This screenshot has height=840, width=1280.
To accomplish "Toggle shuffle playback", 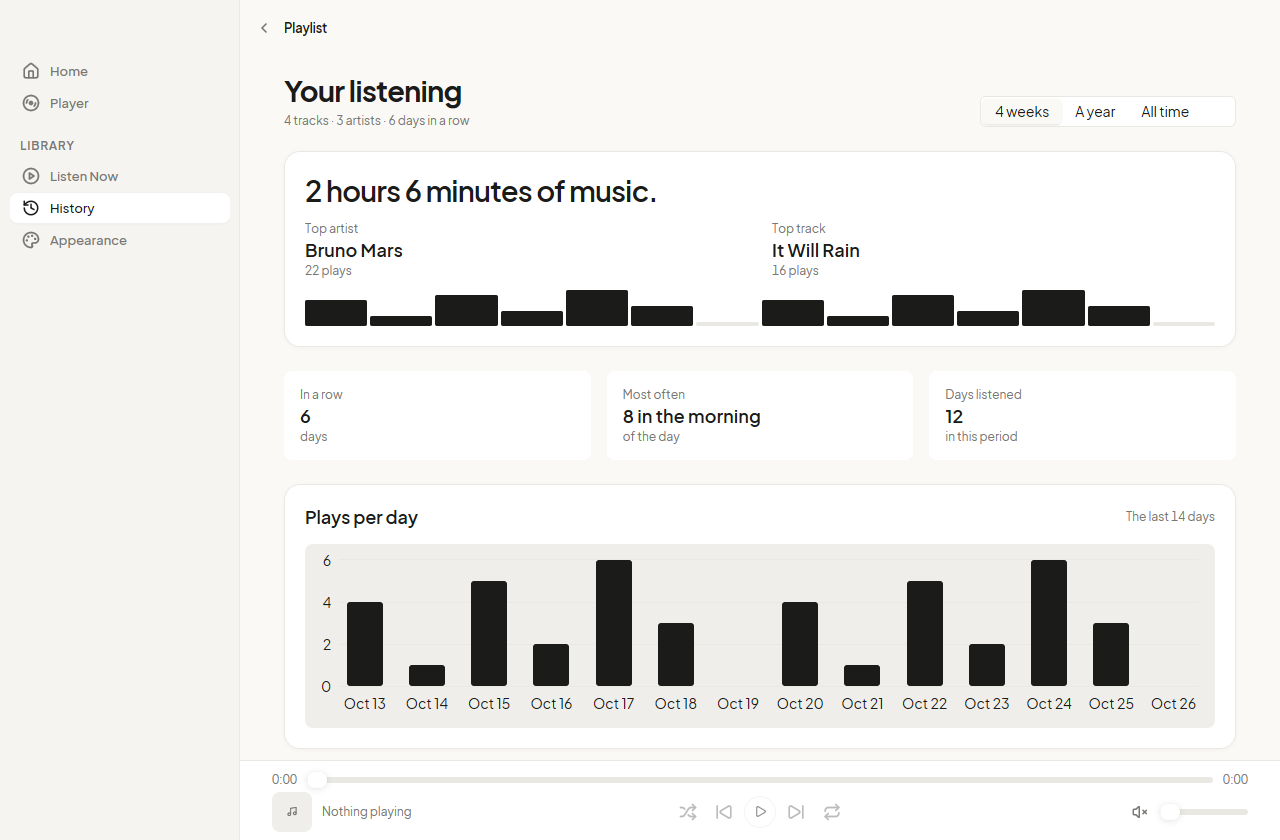I will [688, 812].
